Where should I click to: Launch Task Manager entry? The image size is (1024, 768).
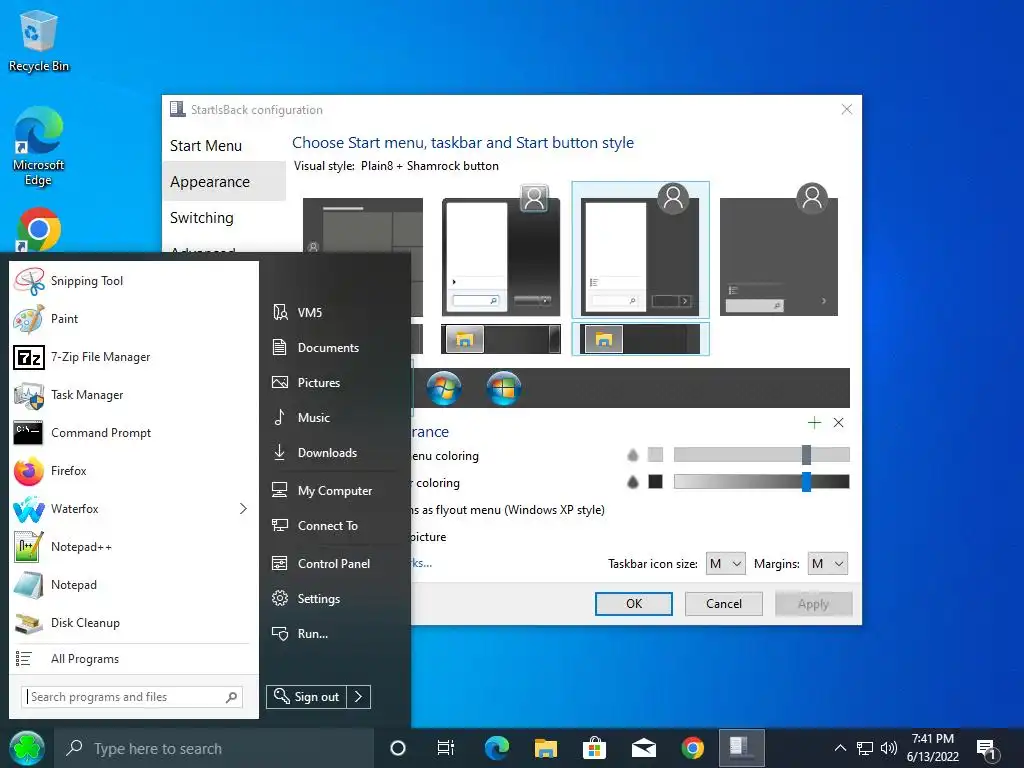point(133,394)
